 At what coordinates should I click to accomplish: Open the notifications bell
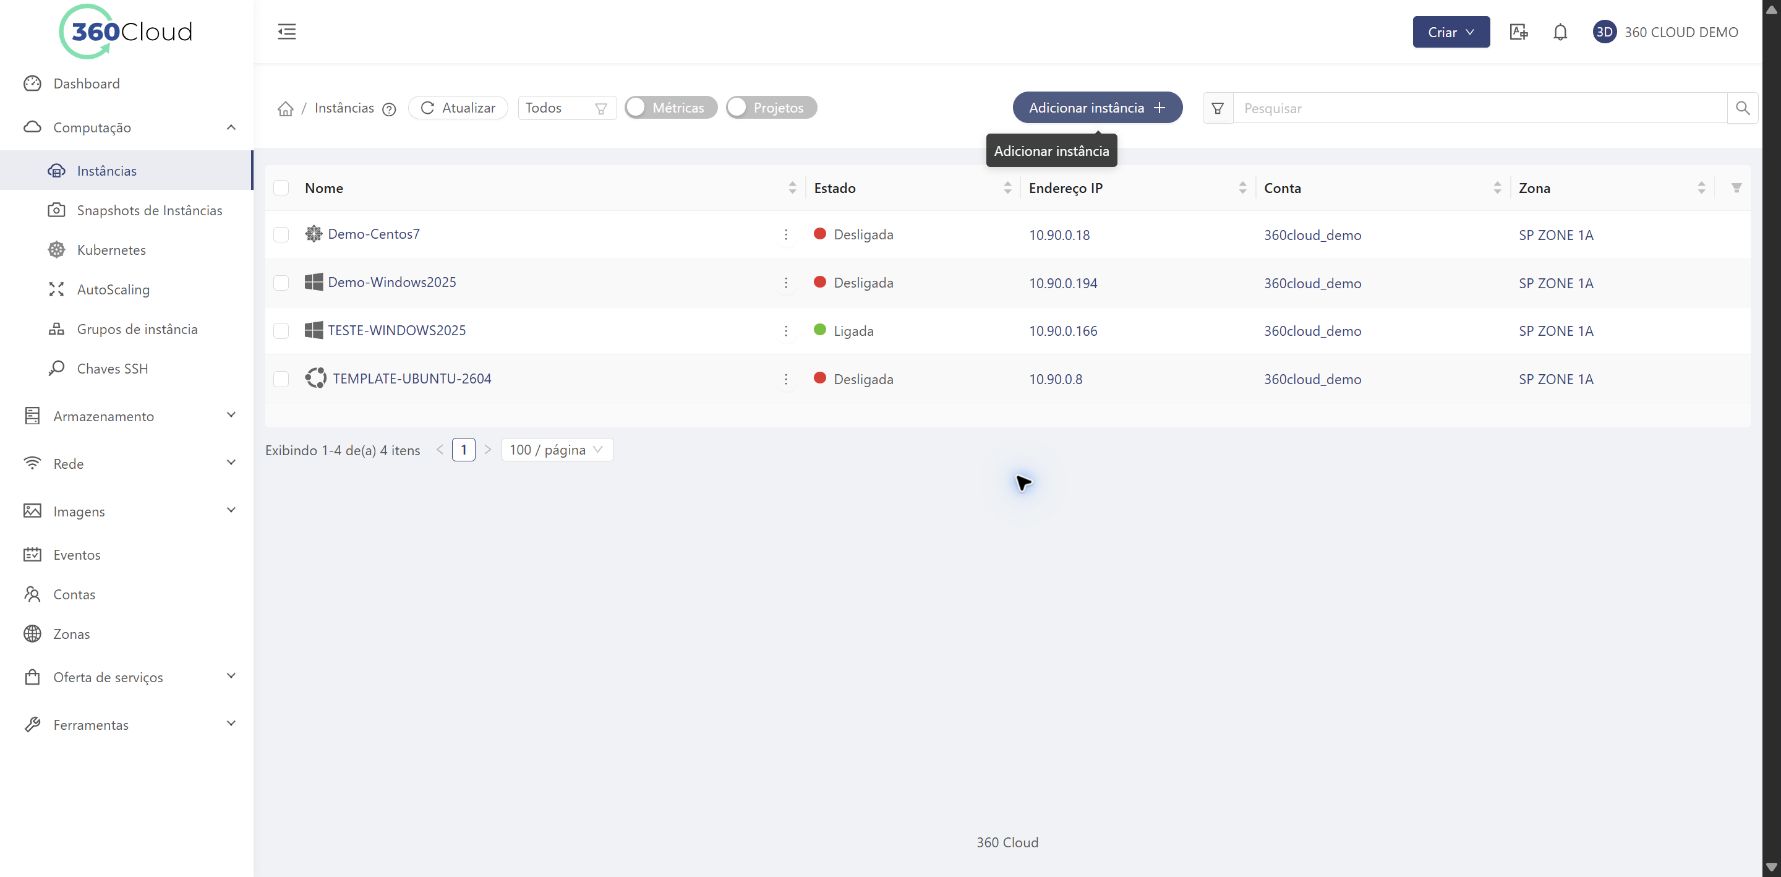pyautogui.click(x=1560, y=32)
